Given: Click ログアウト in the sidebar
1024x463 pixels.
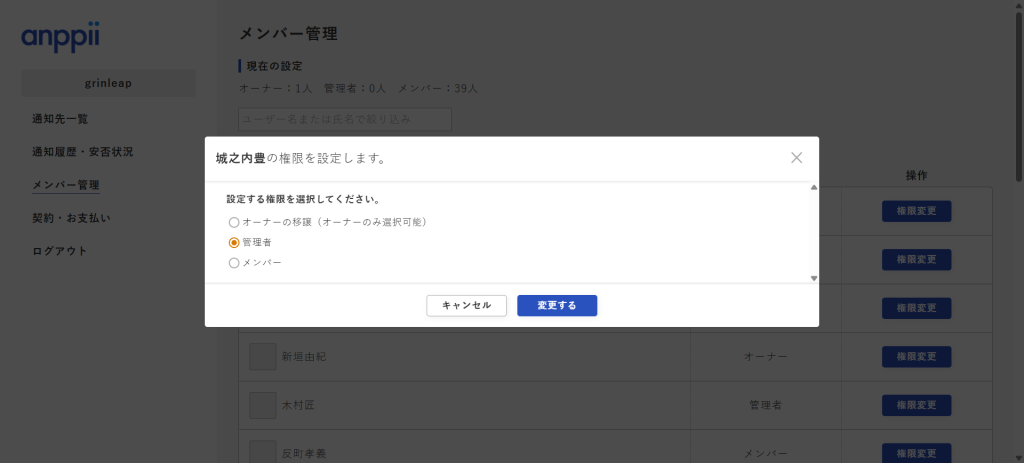Looking at the screenshot, I should pyautogui.click(x=60, y=251).
